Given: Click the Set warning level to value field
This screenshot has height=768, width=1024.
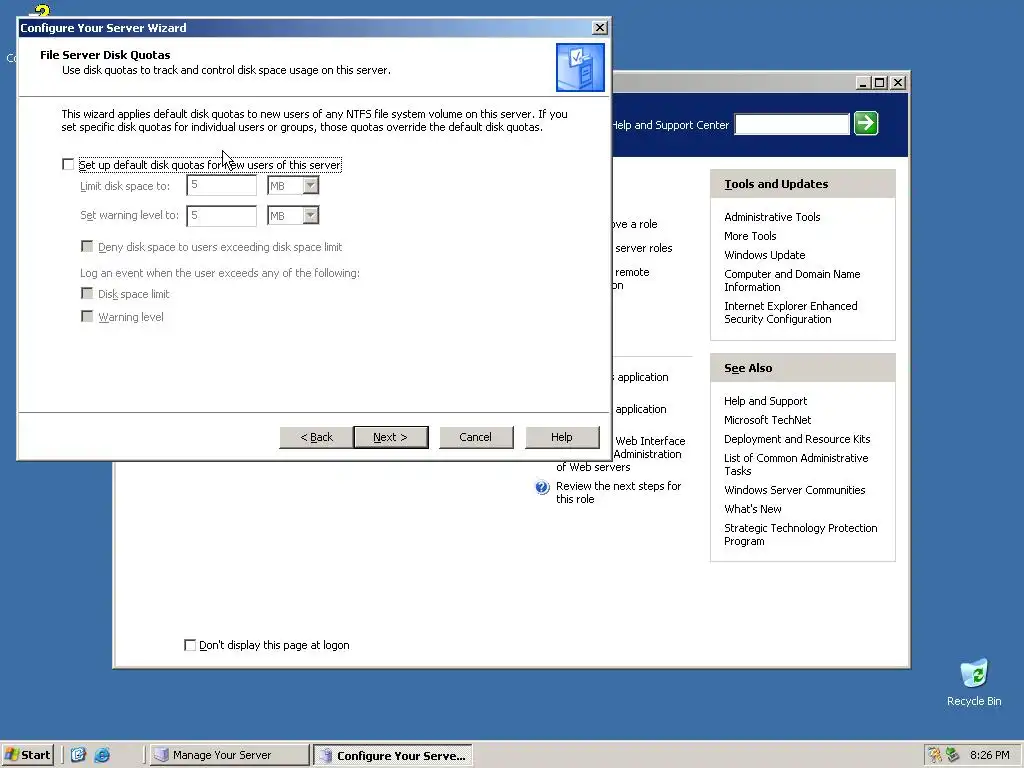Looking at the screenshot, I should coord(221,216).
